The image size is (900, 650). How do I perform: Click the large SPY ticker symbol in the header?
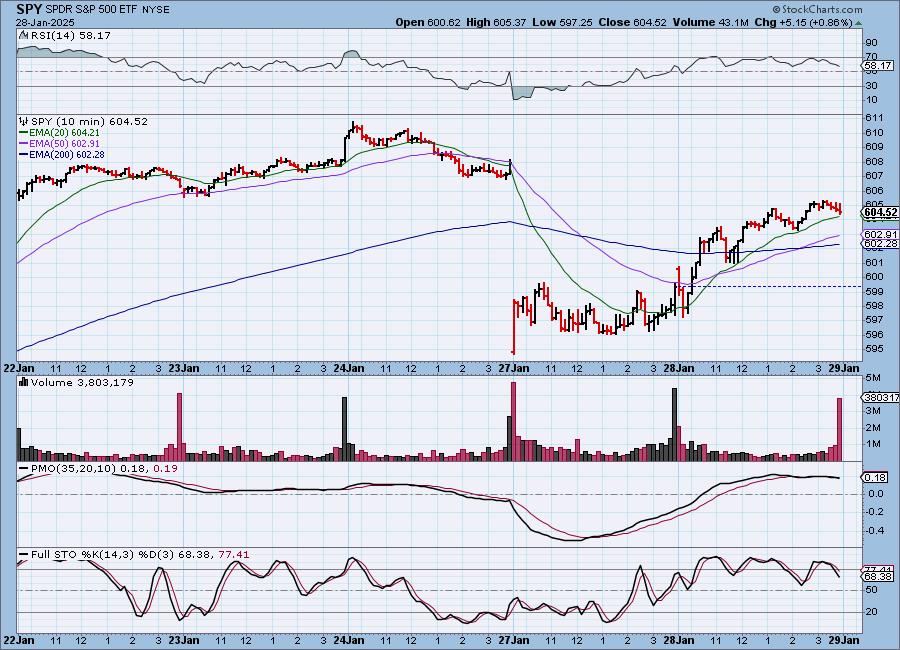click(x=29, y=10)
